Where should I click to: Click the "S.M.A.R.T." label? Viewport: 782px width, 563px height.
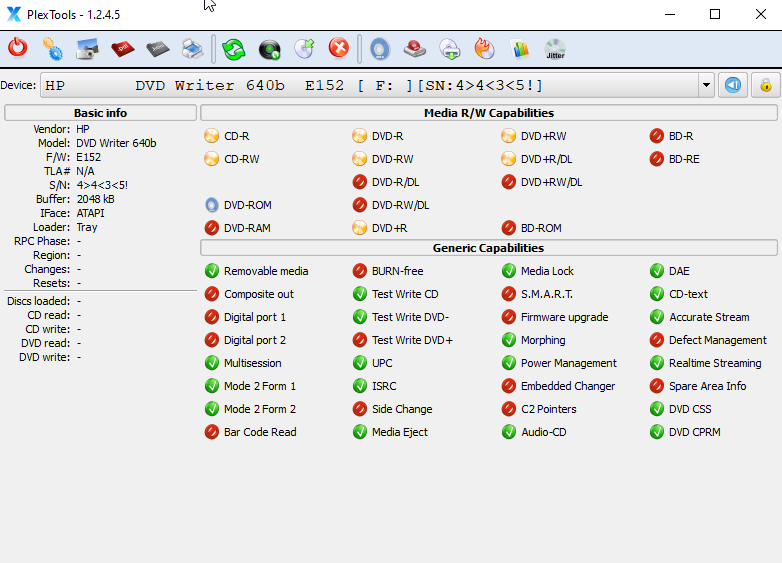(x=547, y=294)
